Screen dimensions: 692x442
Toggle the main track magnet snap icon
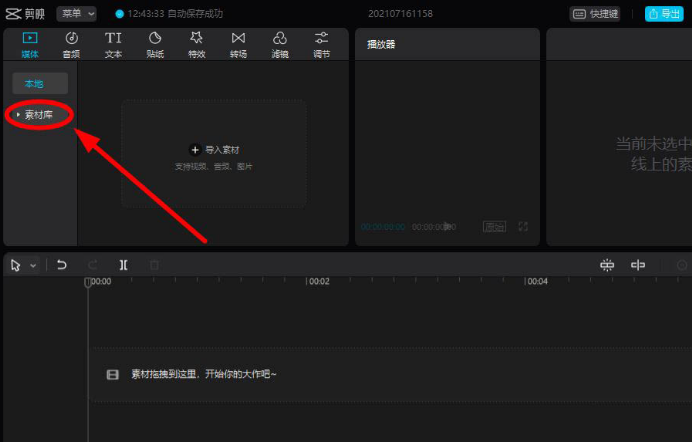coord(607,265)
